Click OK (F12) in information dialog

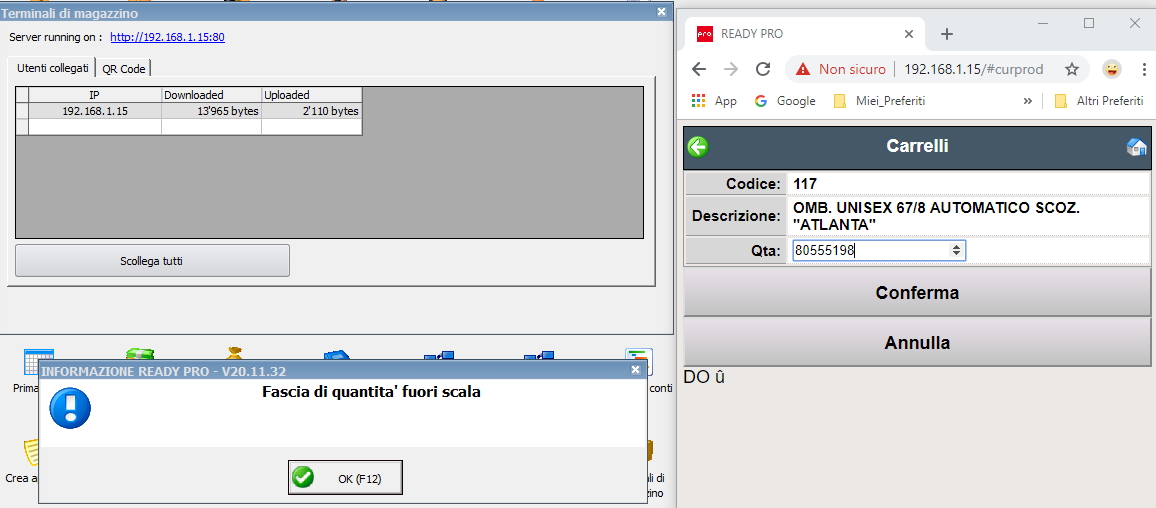pos(345,479)
